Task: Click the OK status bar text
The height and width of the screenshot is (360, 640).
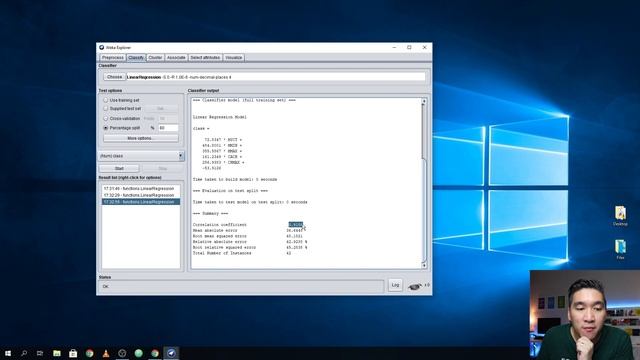Action: pyautogui.click(x=106, y=287)
